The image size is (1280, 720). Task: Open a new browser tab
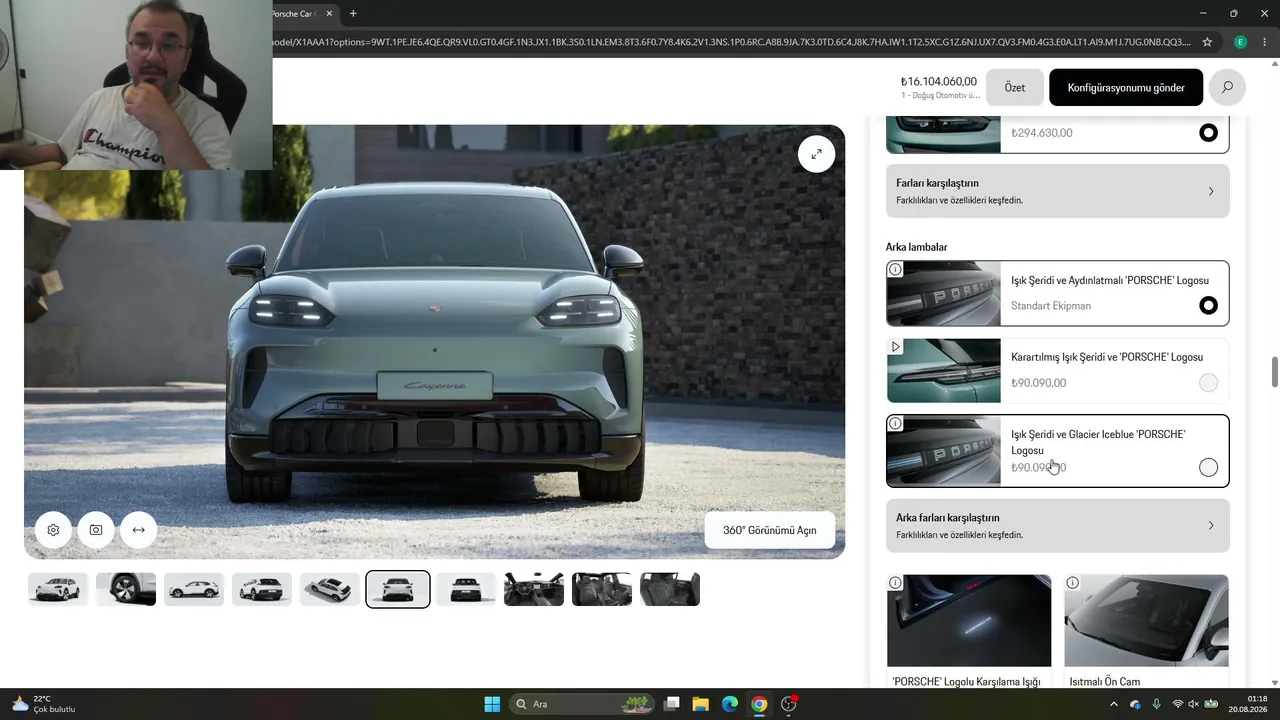click(353, 14)
